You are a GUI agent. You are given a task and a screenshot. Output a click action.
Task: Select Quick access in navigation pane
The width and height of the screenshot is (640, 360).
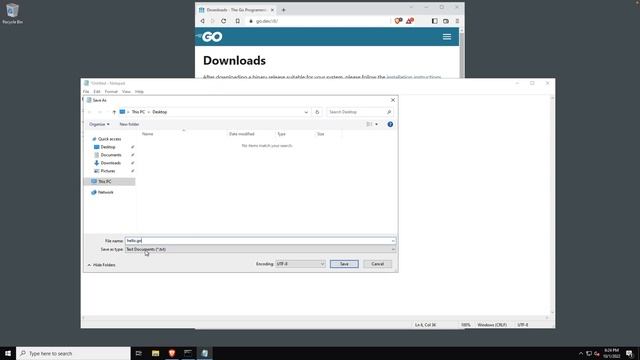[x=109, y=139]
